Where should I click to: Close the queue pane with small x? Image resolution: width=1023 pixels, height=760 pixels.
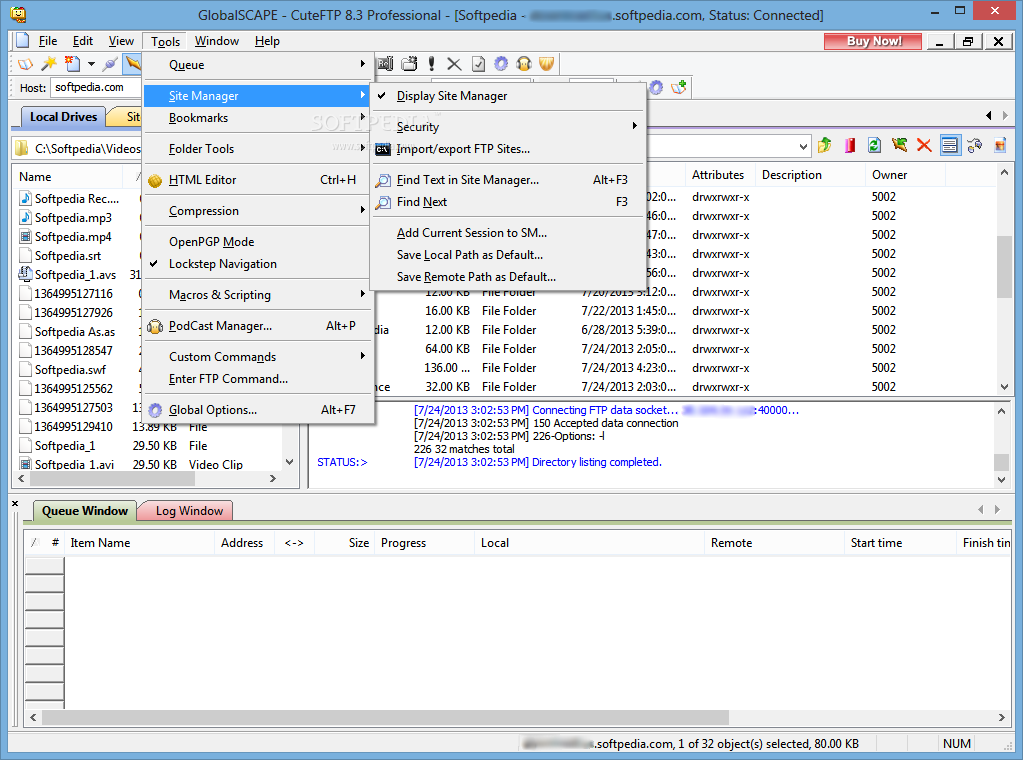pos(15,503)
